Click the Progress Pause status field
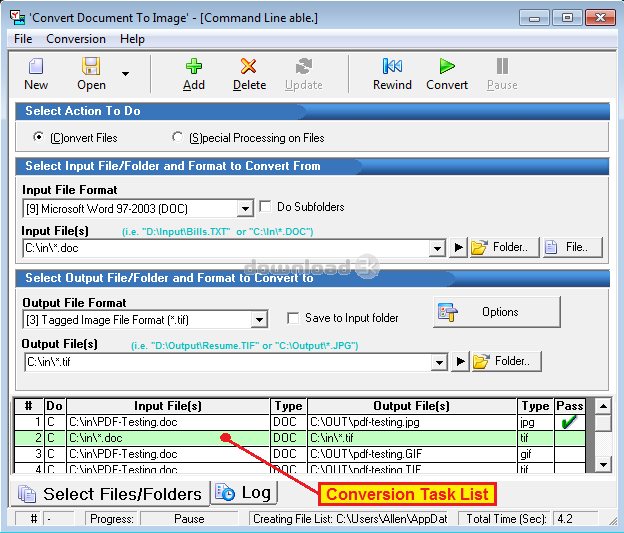 189,519
